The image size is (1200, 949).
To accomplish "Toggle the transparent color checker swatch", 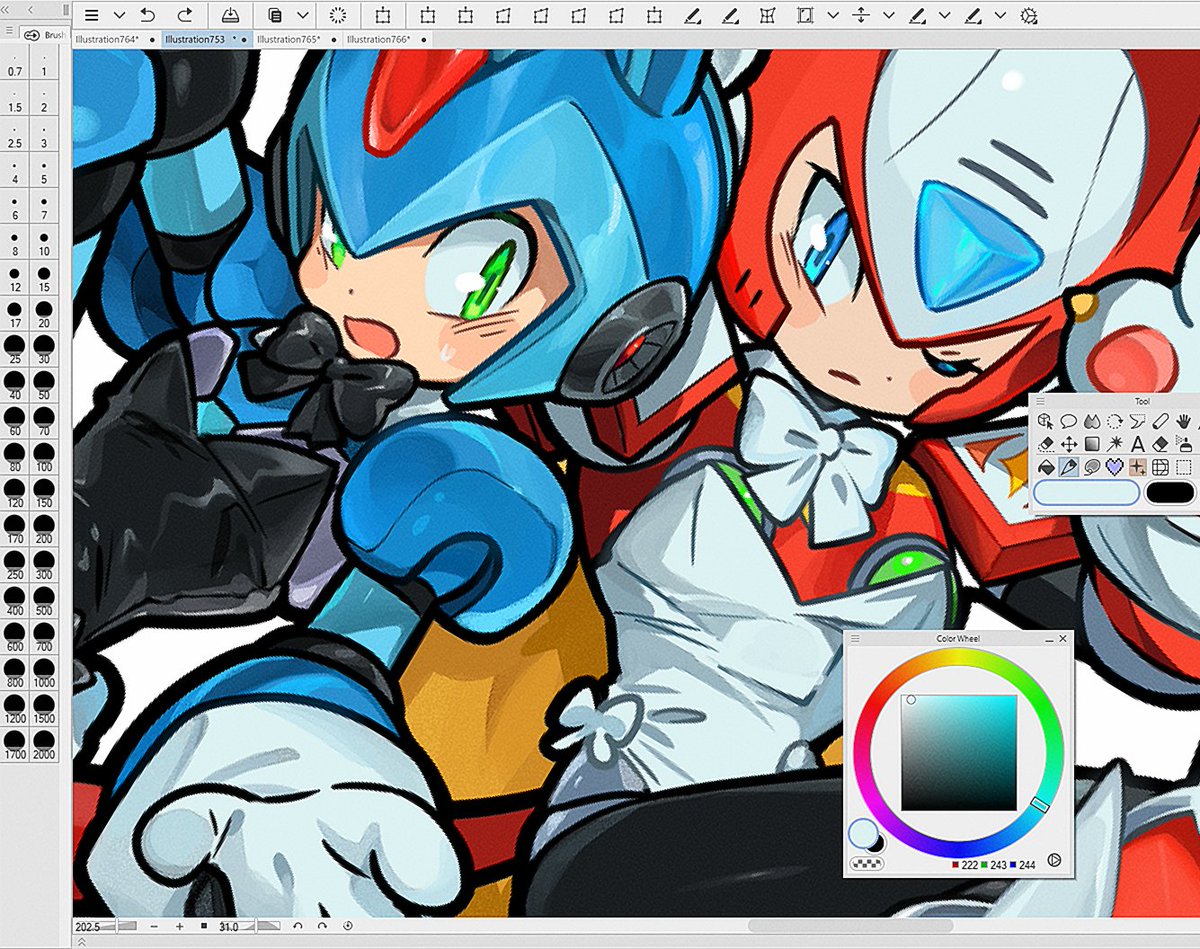I will click(x=866, y=863).
